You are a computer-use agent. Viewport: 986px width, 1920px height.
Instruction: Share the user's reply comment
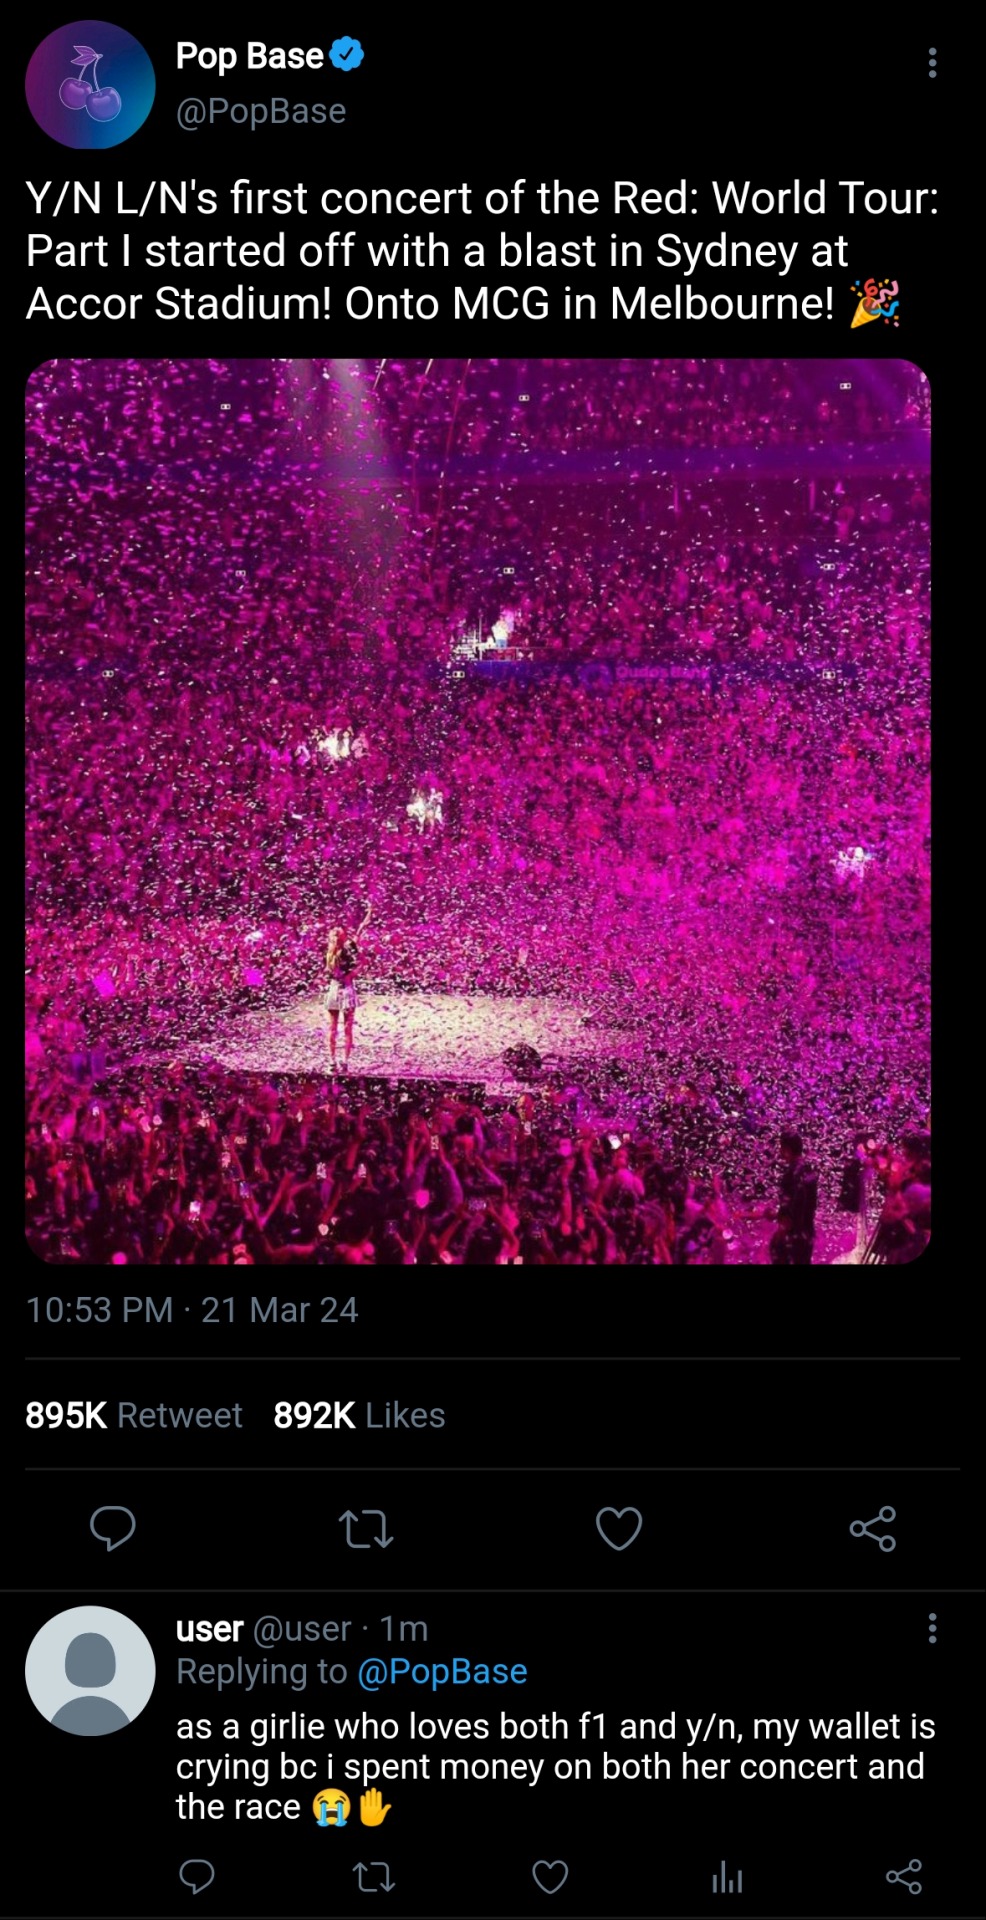coord(904,1877)
